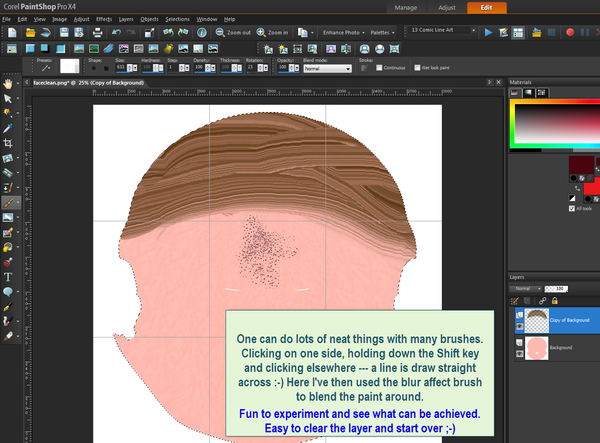
Task: Open the script dropdown 13 Comic Line Art
Action: (442, 32)
